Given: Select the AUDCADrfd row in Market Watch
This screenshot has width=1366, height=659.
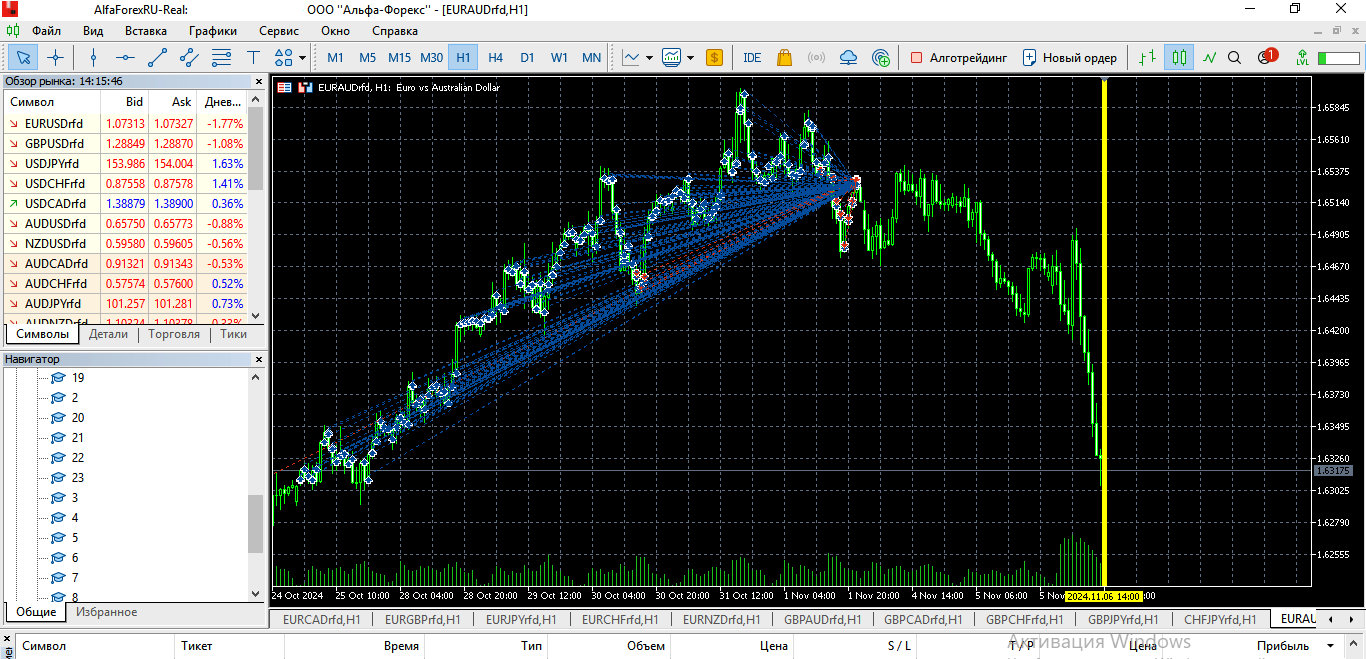Looking at the screenshot, I should click(x=124, y=263).
